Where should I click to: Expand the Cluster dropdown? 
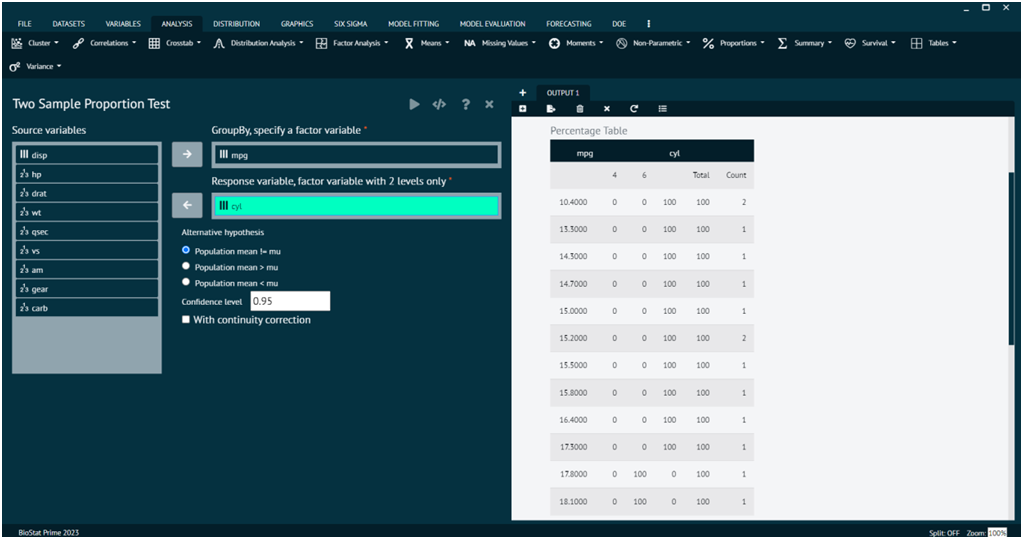tap(57, 43)
